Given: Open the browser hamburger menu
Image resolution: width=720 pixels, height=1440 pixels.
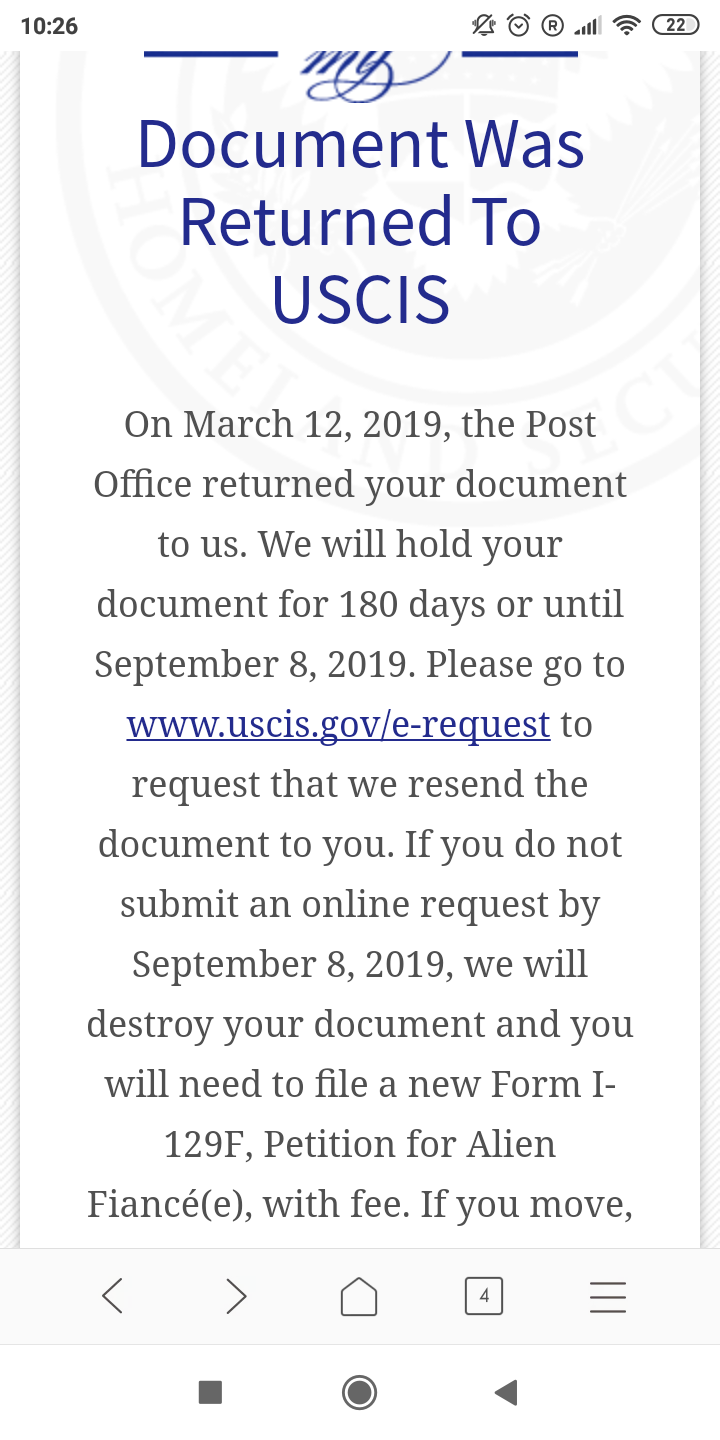Looking at the screenshot, I should pyautogui.click(x=608, y=1296).
